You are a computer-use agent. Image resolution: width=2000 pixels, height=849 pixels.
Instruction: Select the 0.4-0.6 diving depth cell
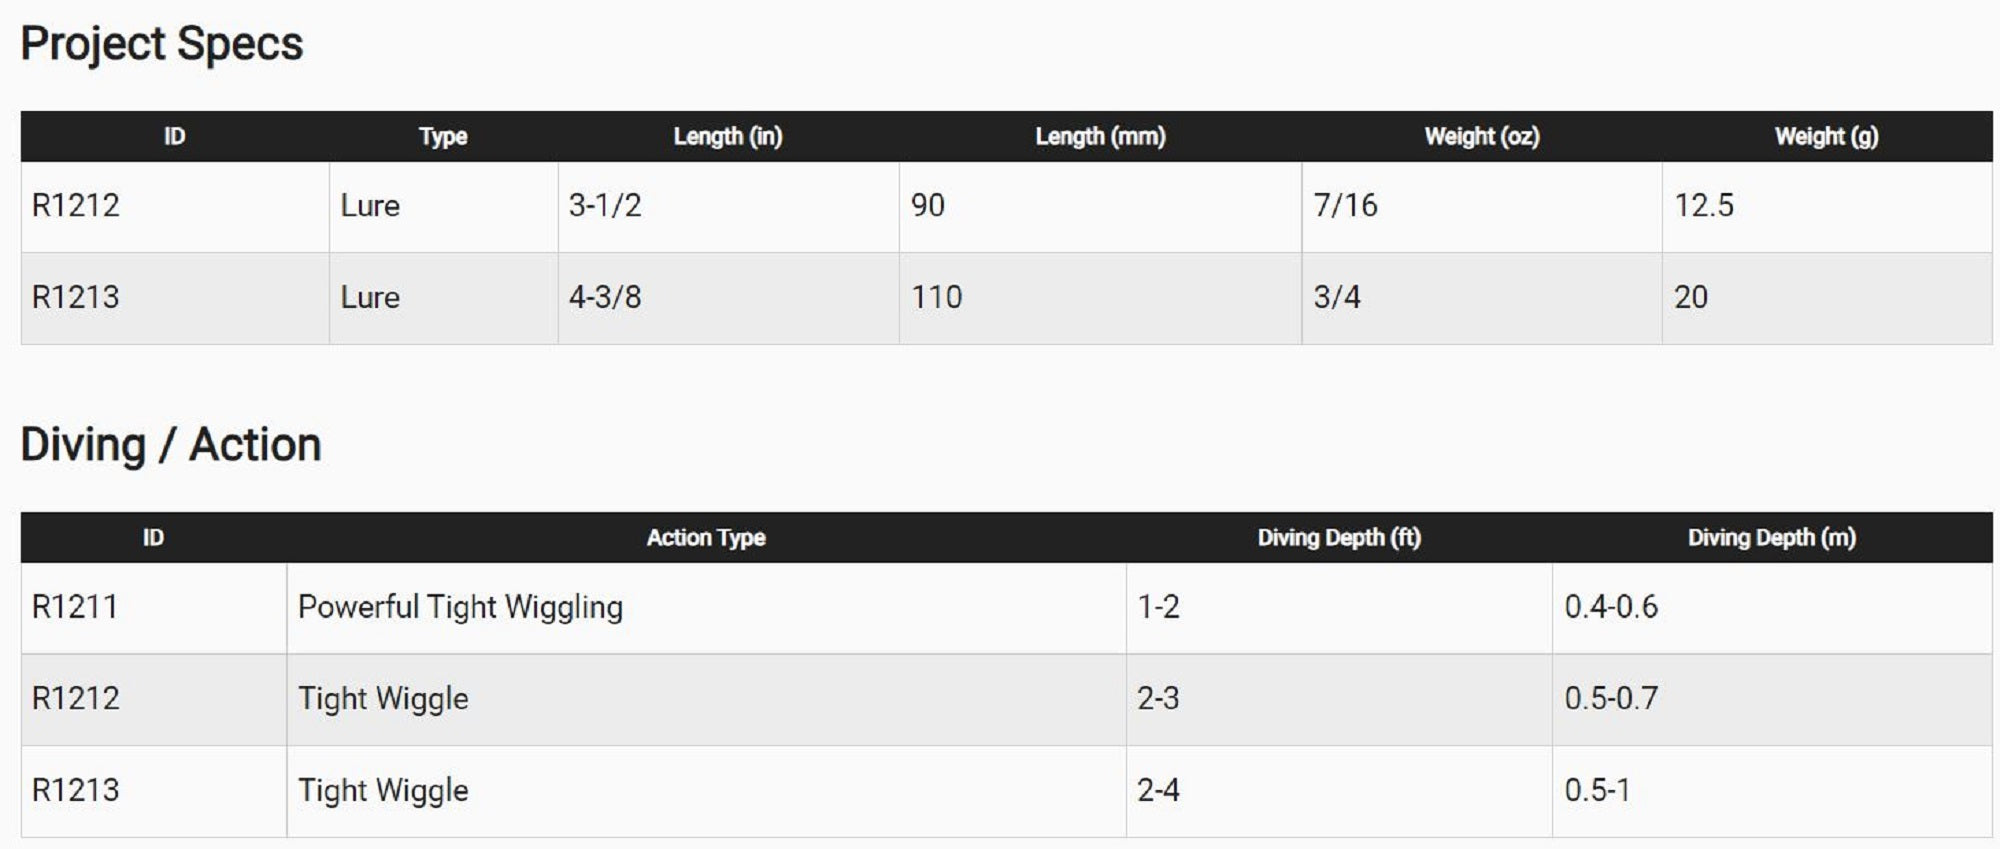1611,607
